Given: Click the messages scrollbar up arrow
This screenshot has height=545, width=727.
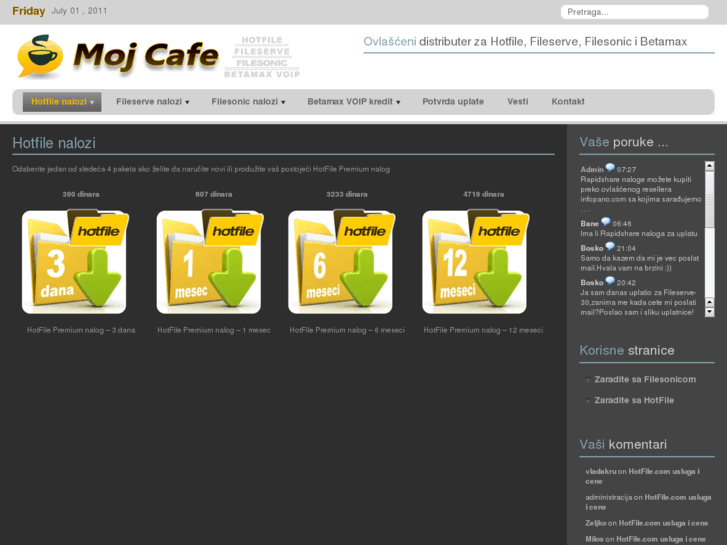Looking at the screenshot, I should pyautogui.click(x=709, y=166).
